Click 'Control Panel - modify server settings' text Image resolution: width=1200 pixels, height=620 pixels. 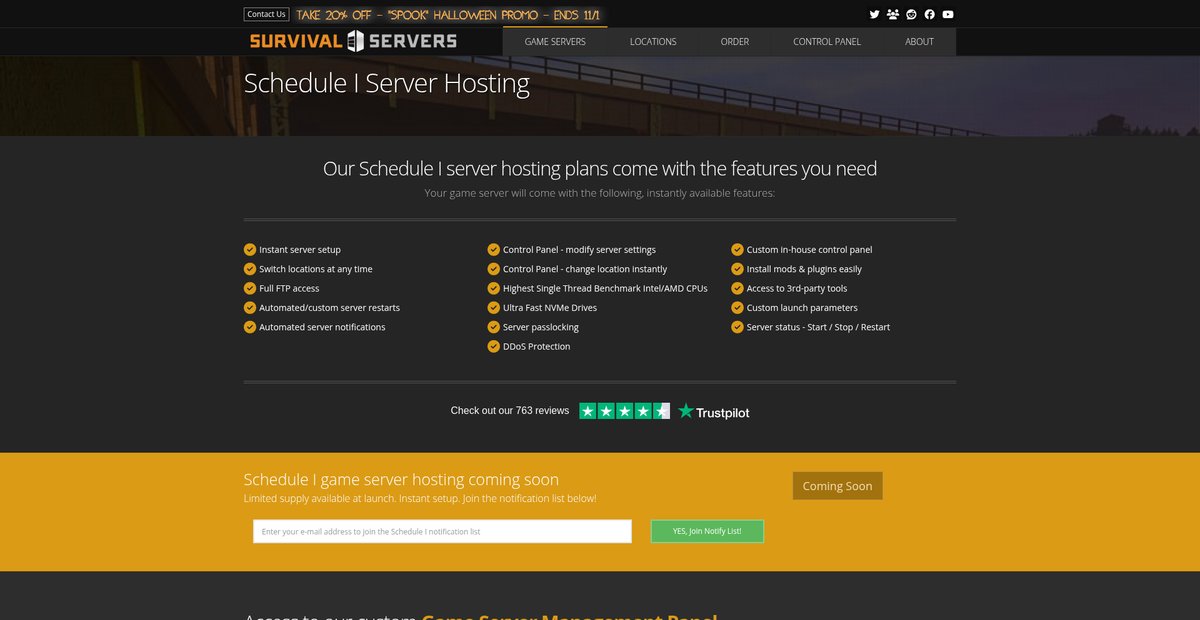point(579,250)
